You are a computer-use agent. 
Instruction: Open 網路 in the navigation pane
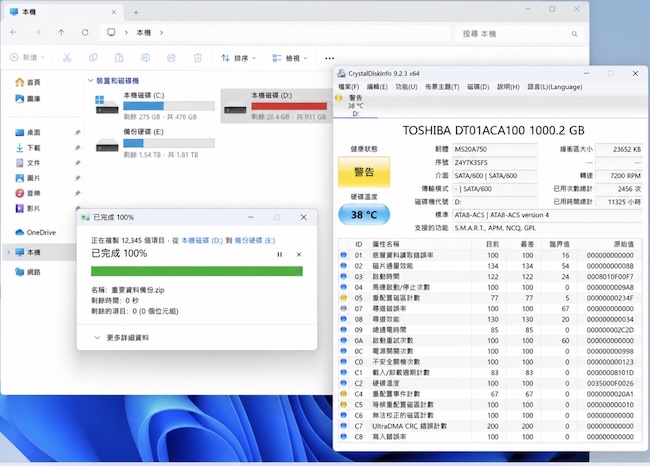tap(28, 272)
